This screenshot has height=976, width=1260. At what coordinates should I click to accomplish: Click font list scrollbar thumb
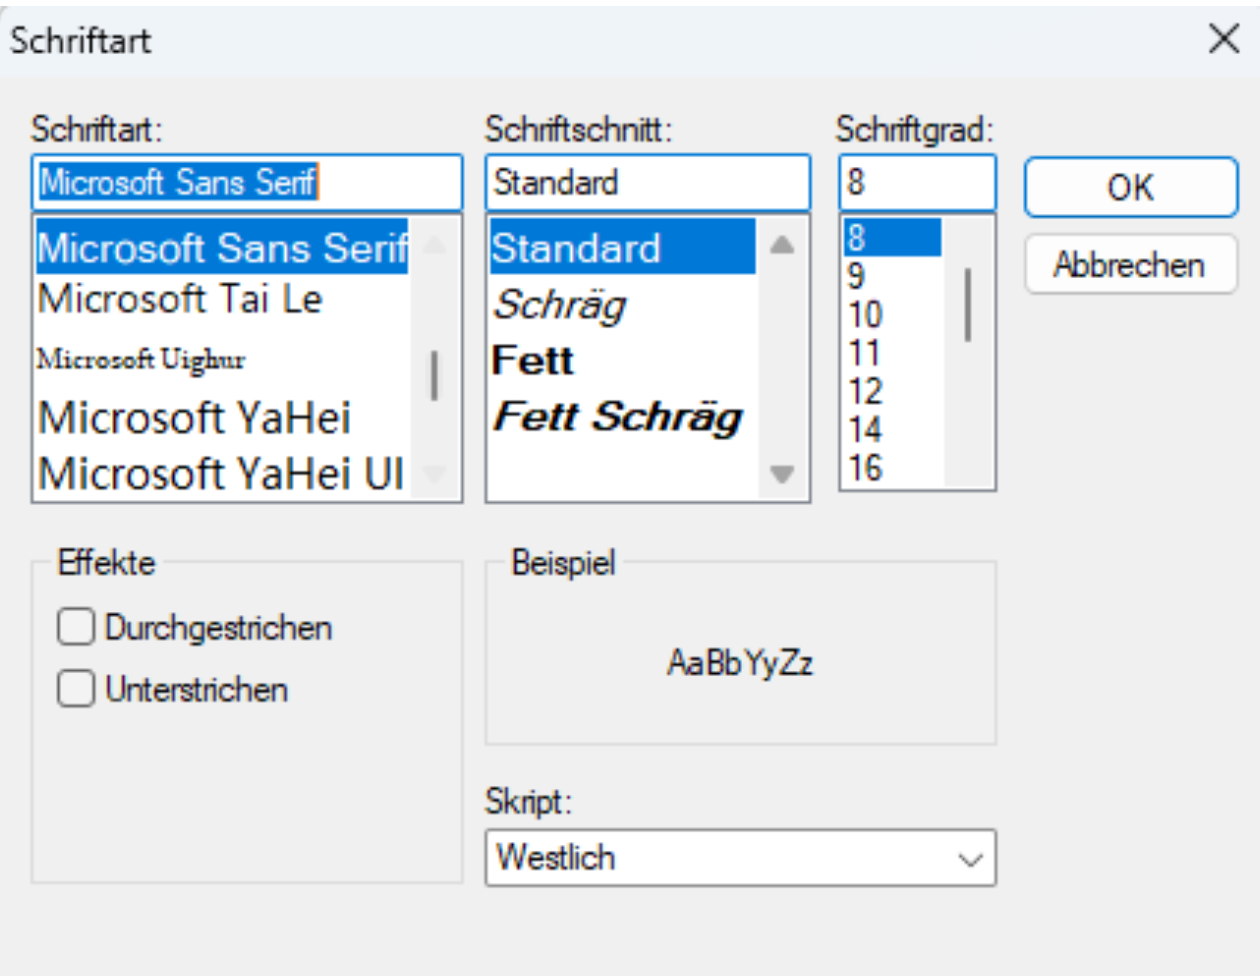[434, 375]
